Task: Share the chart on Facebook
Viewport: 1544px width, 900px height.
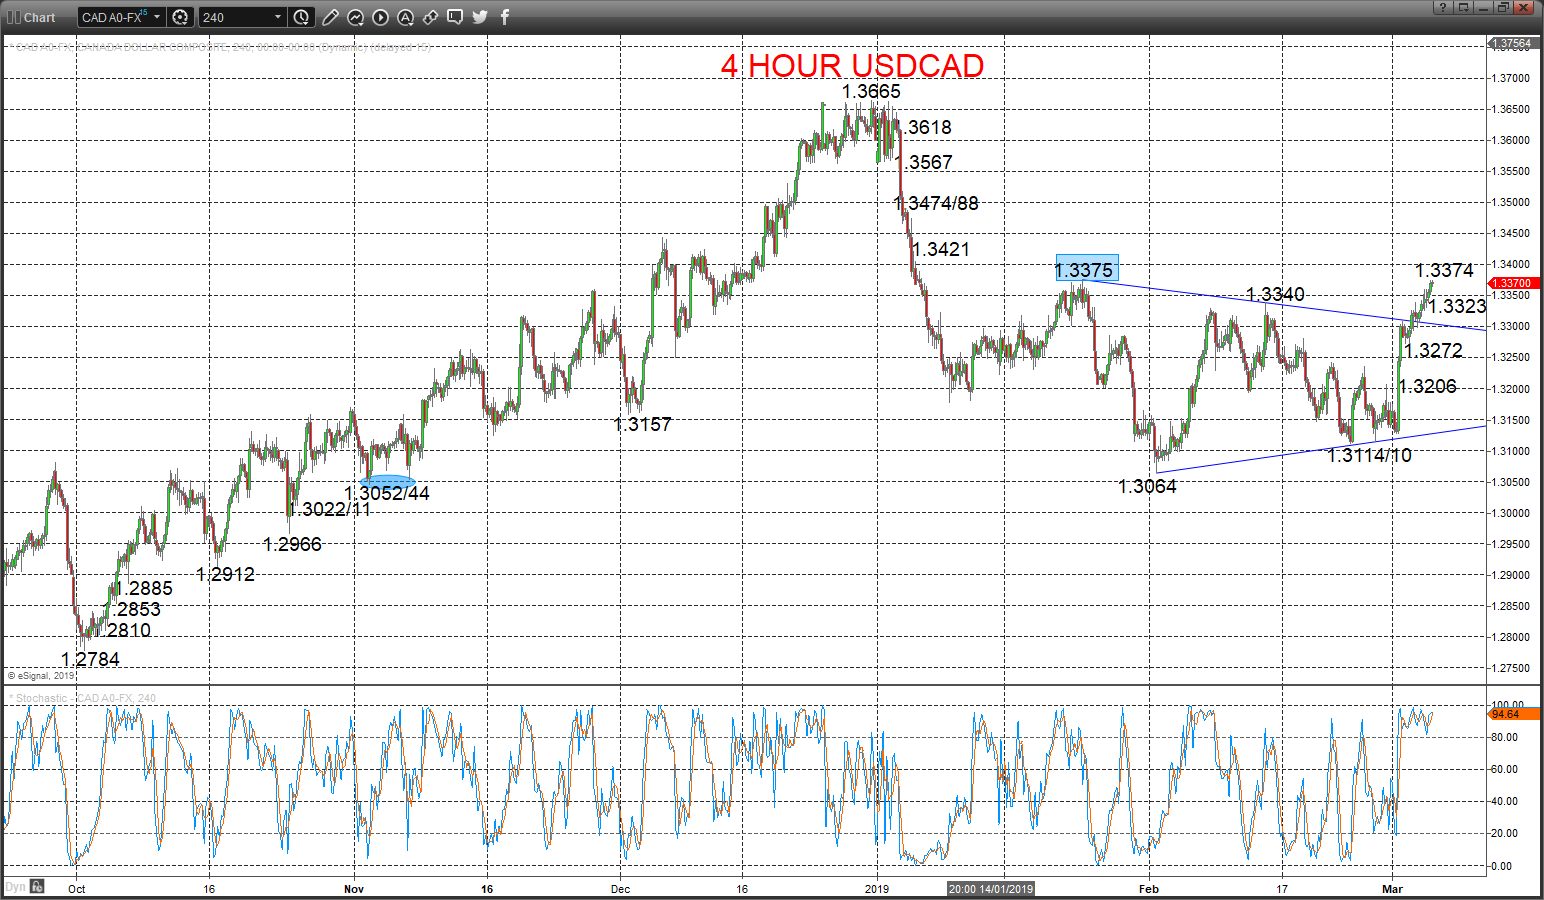Action: tap(504, 17)
